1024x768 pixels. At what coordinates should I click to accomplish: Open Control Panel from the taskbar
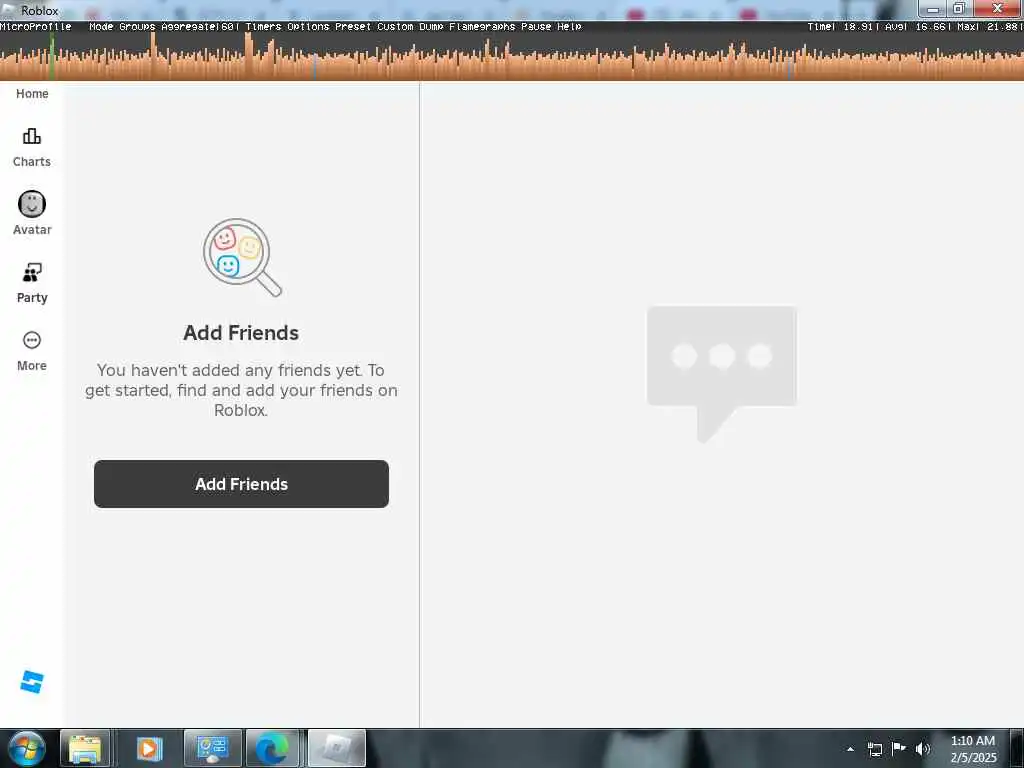click(x=213, y=748)
